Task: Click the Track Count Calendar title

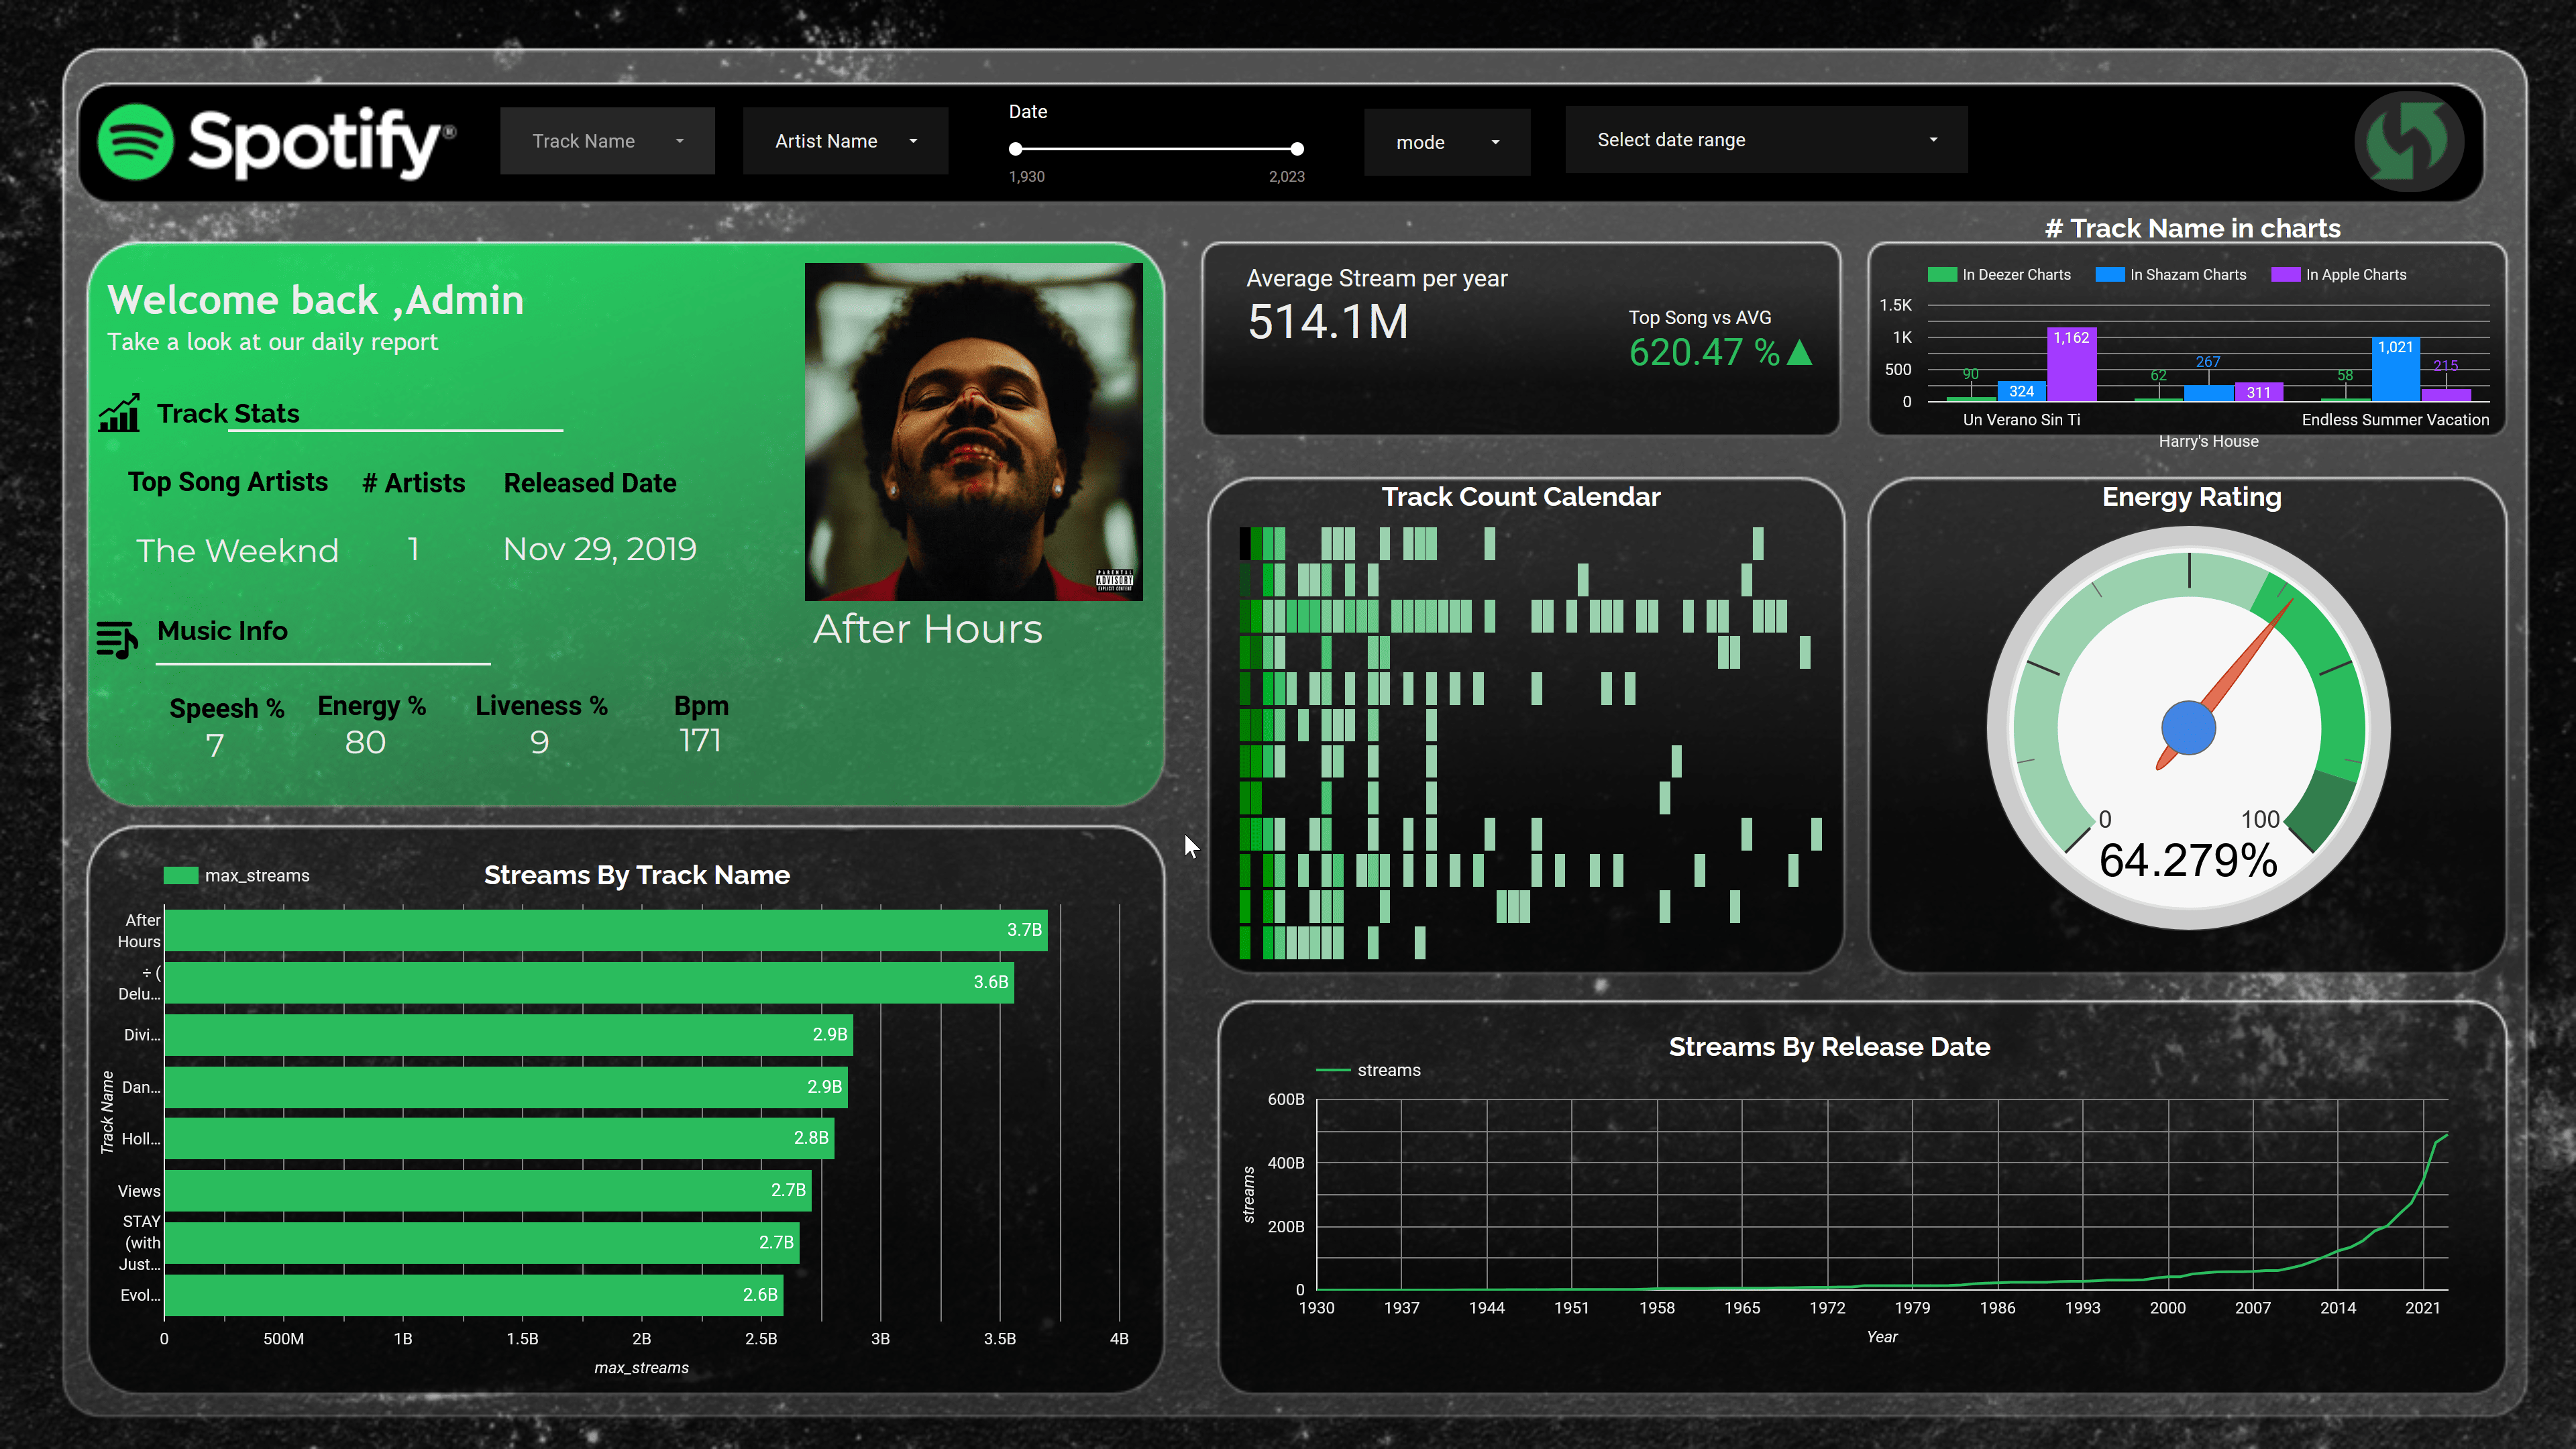Action: (1520, 497)
